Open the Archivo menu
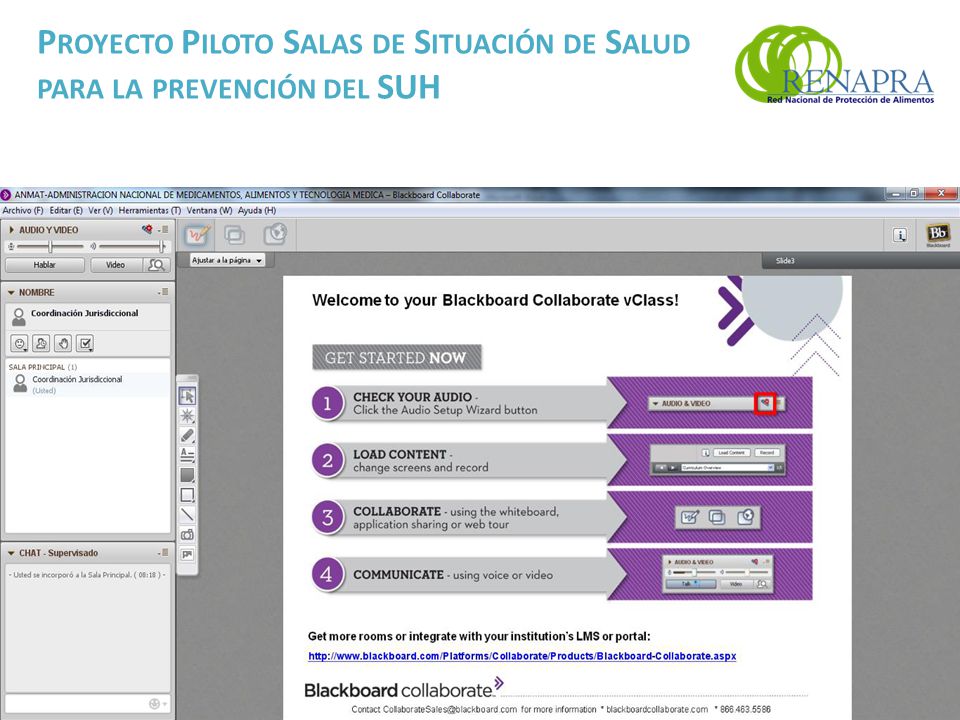 tap(23, 210)
